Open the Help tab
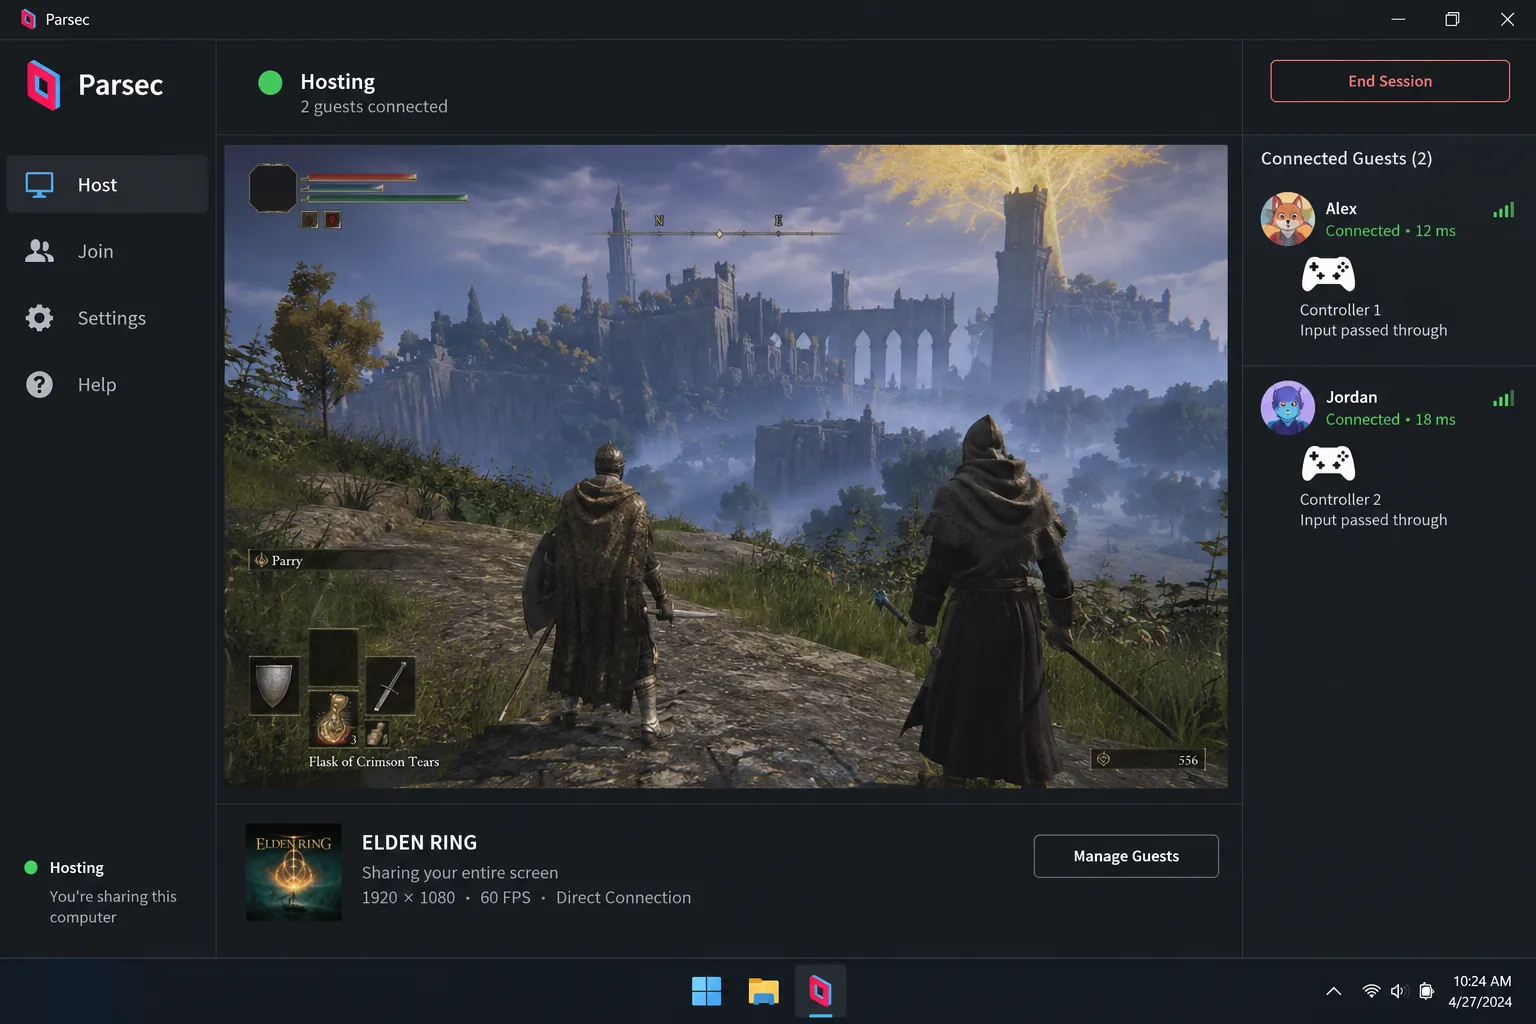 click(108, 385)
